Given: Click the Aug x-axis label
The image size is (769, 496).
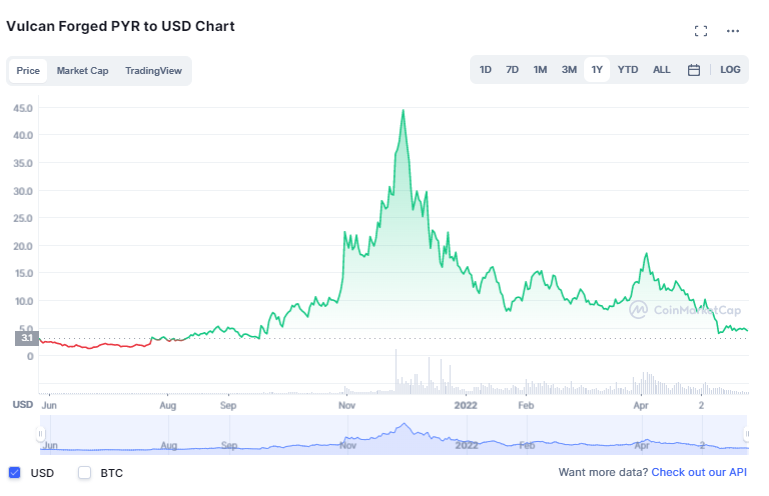Looking at the screenshot, I should click(x=167, y=405).
